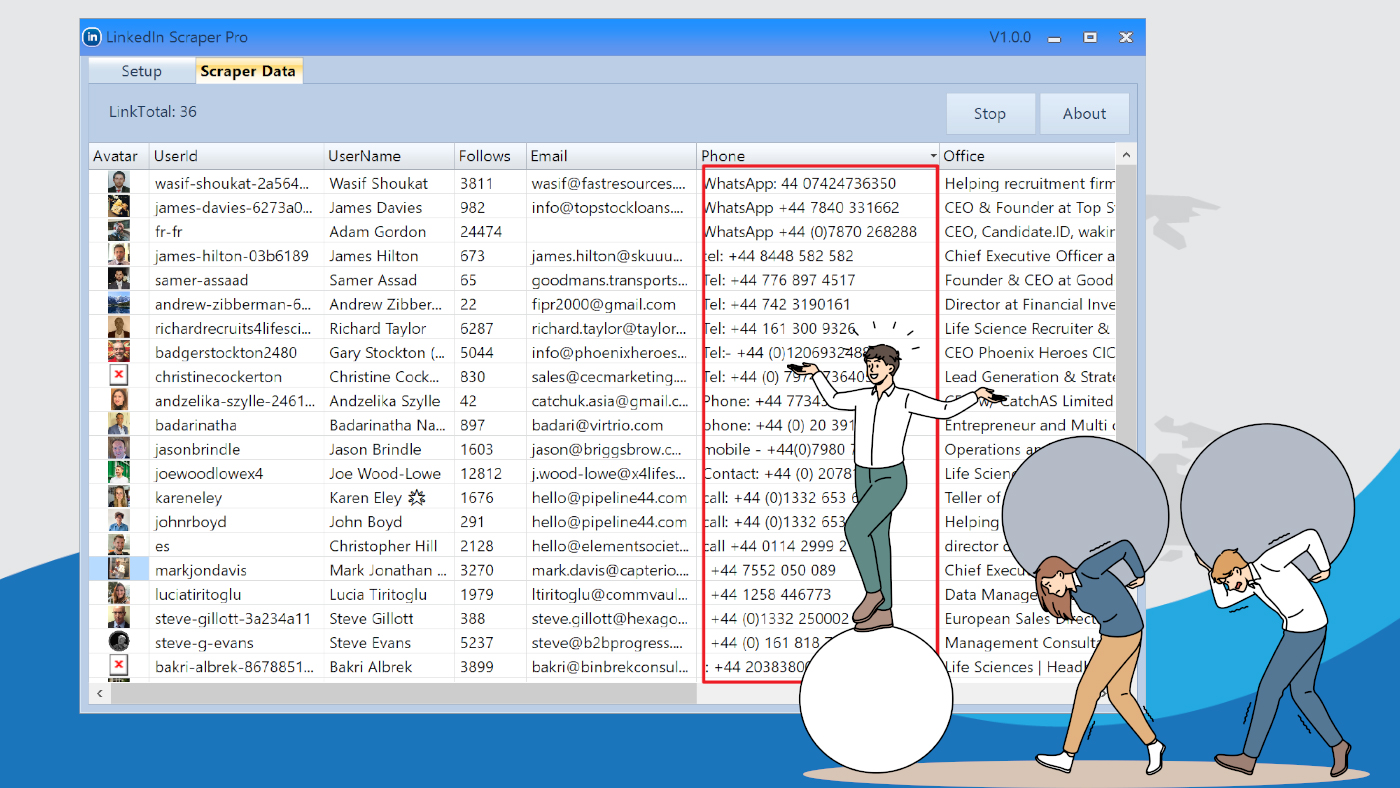The image size is (1400, 788).
Task: Select Christopher Hill's avatar picture
Action: (x=119, y=546)
